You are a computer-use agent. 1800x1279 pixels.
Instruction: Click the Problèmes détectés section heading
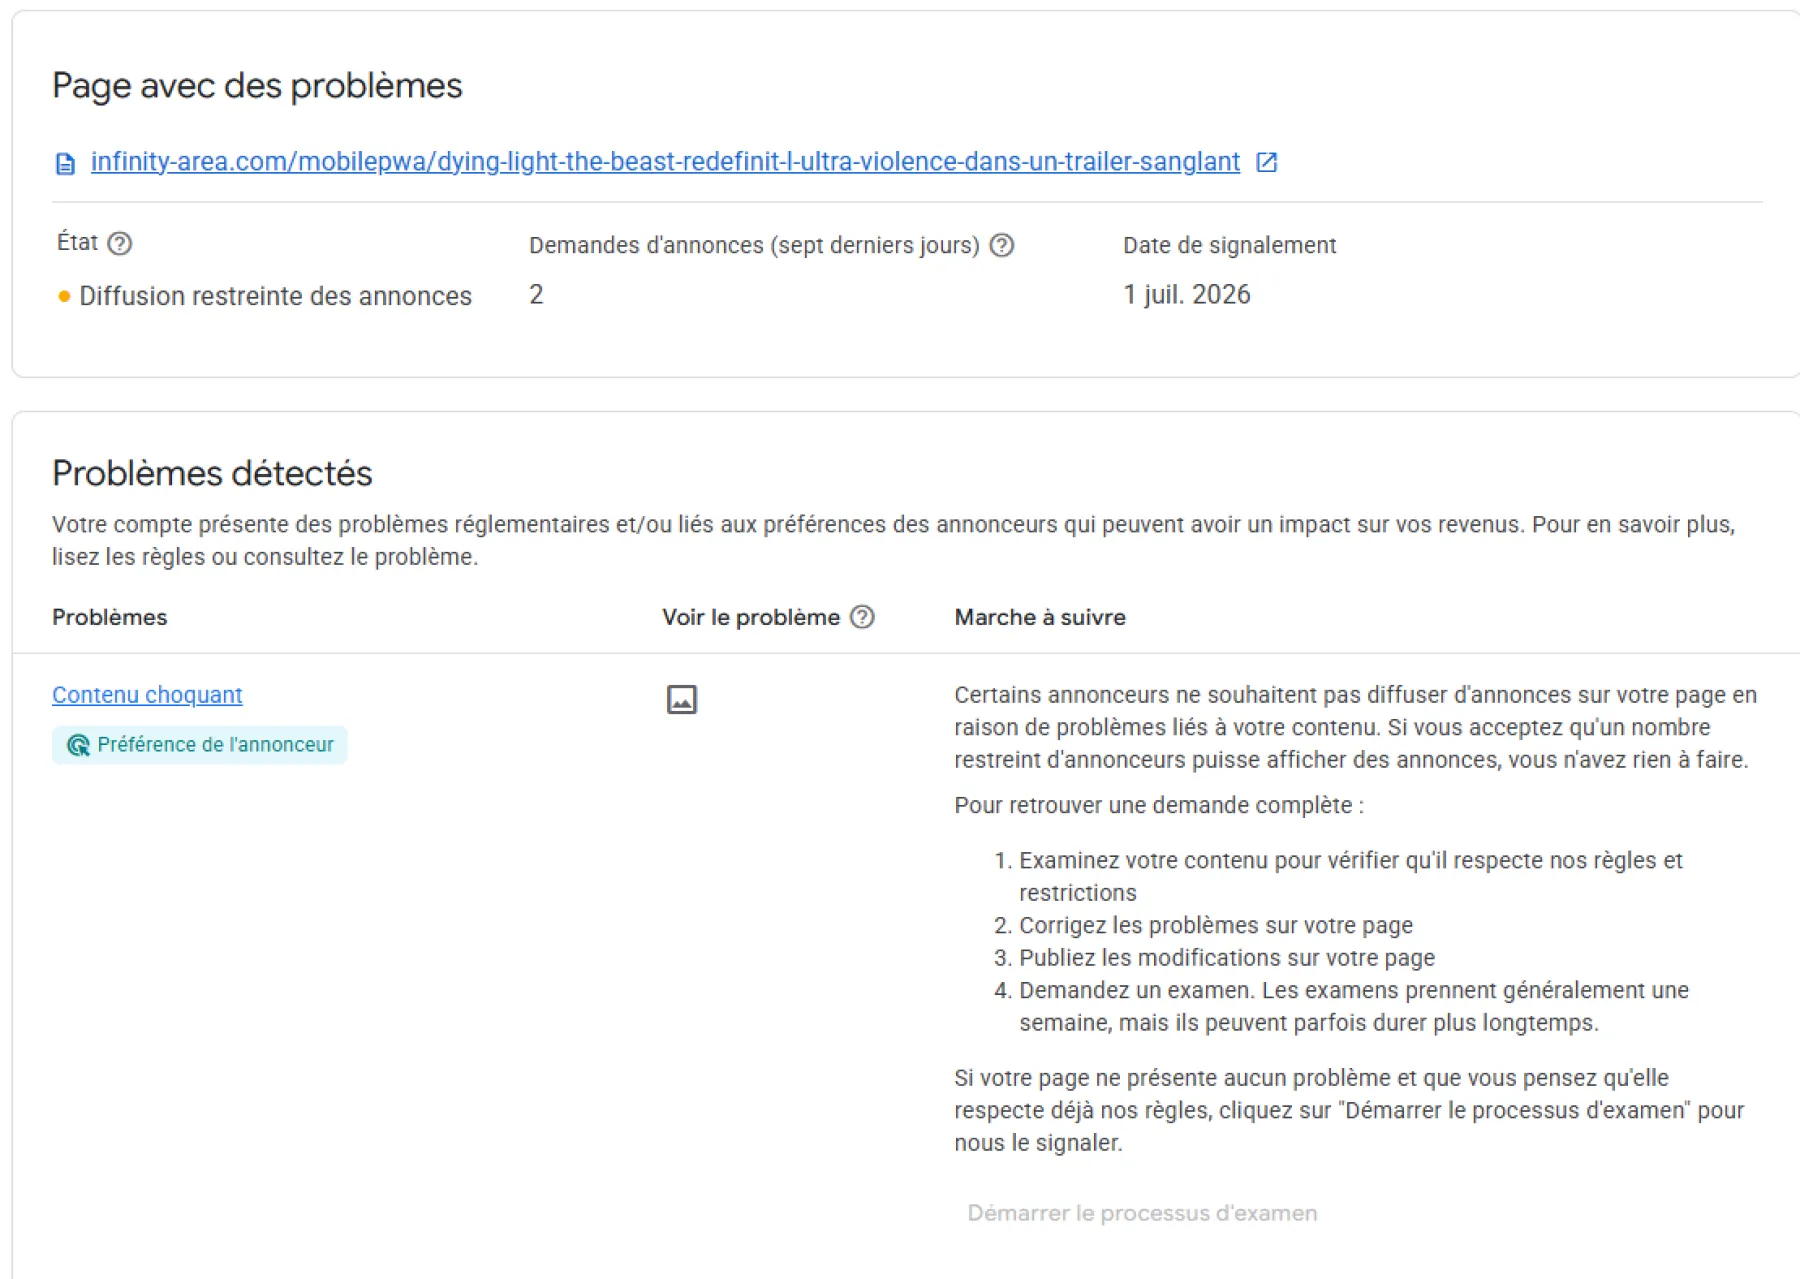click(212, 473)
